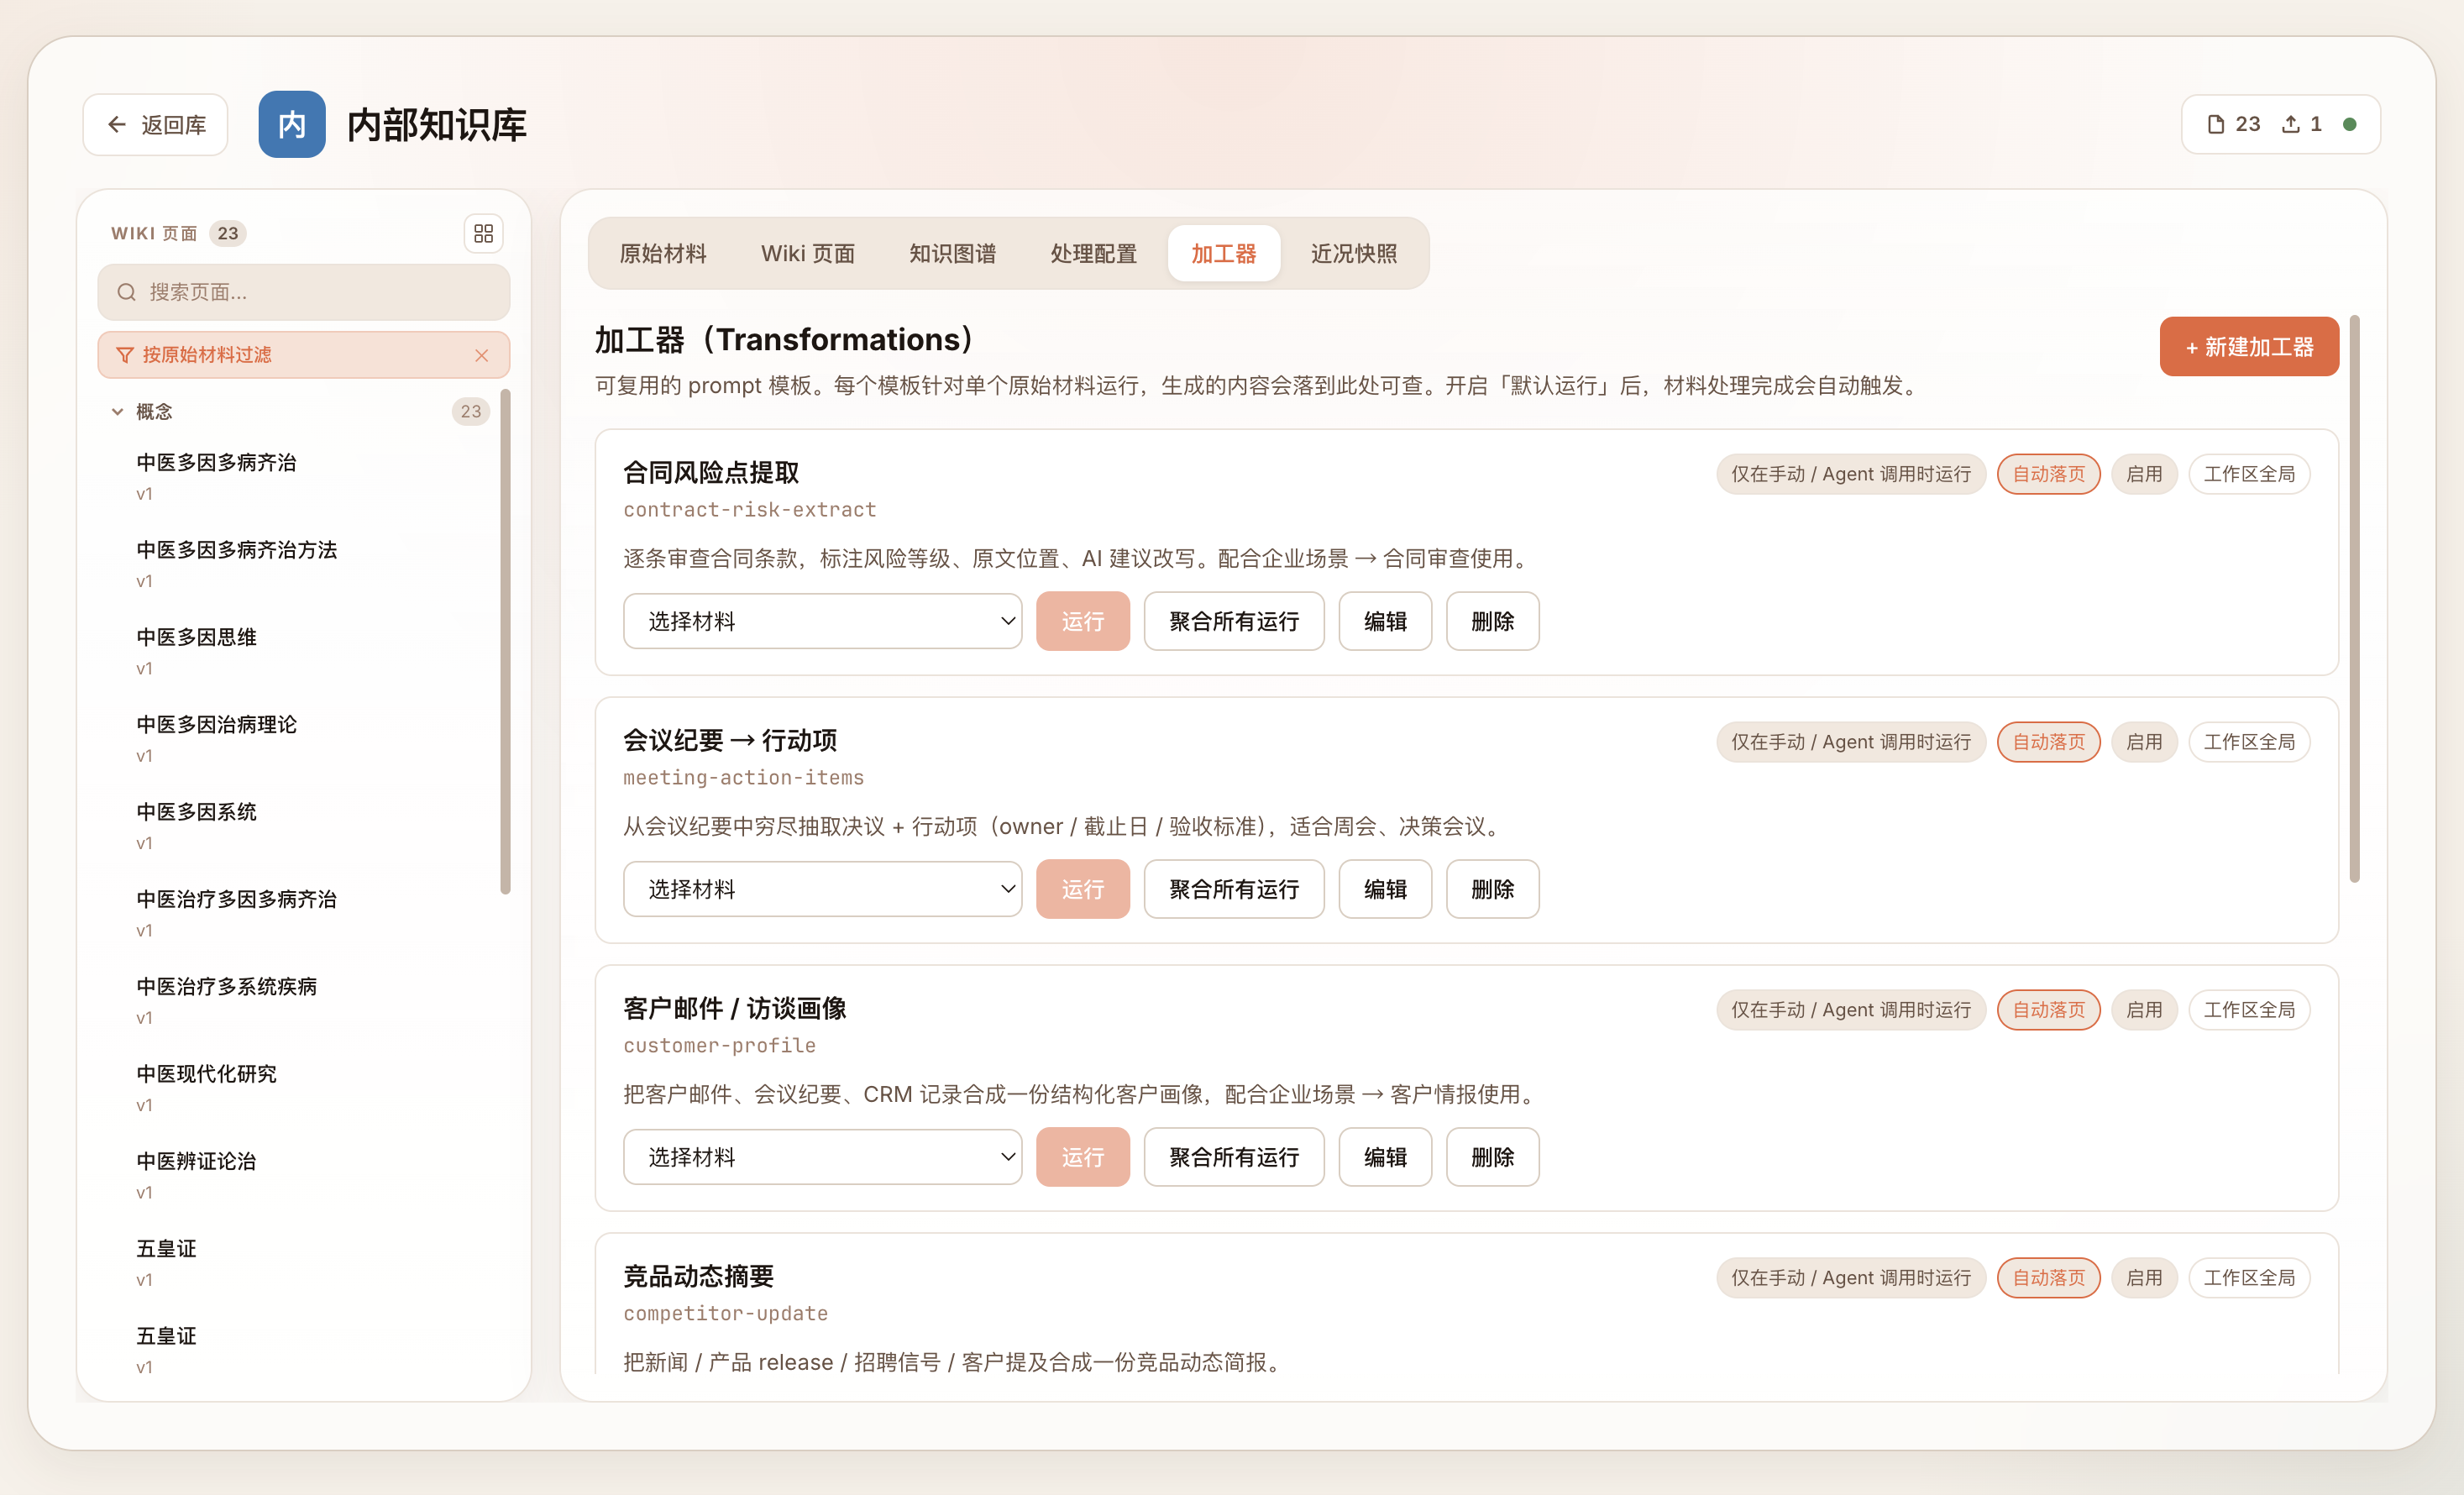2464x1495 pixels.
Task: Focus the 搜索页面 search field
Action: click(x=304, y=292)
